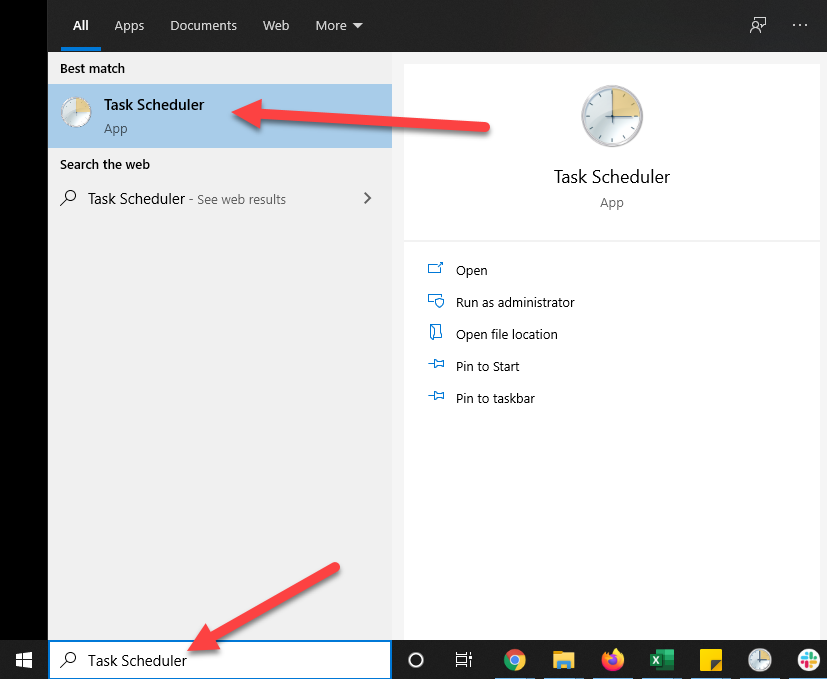
Task: Open Sticky Notes from taskbar
Action: [710, 659]
